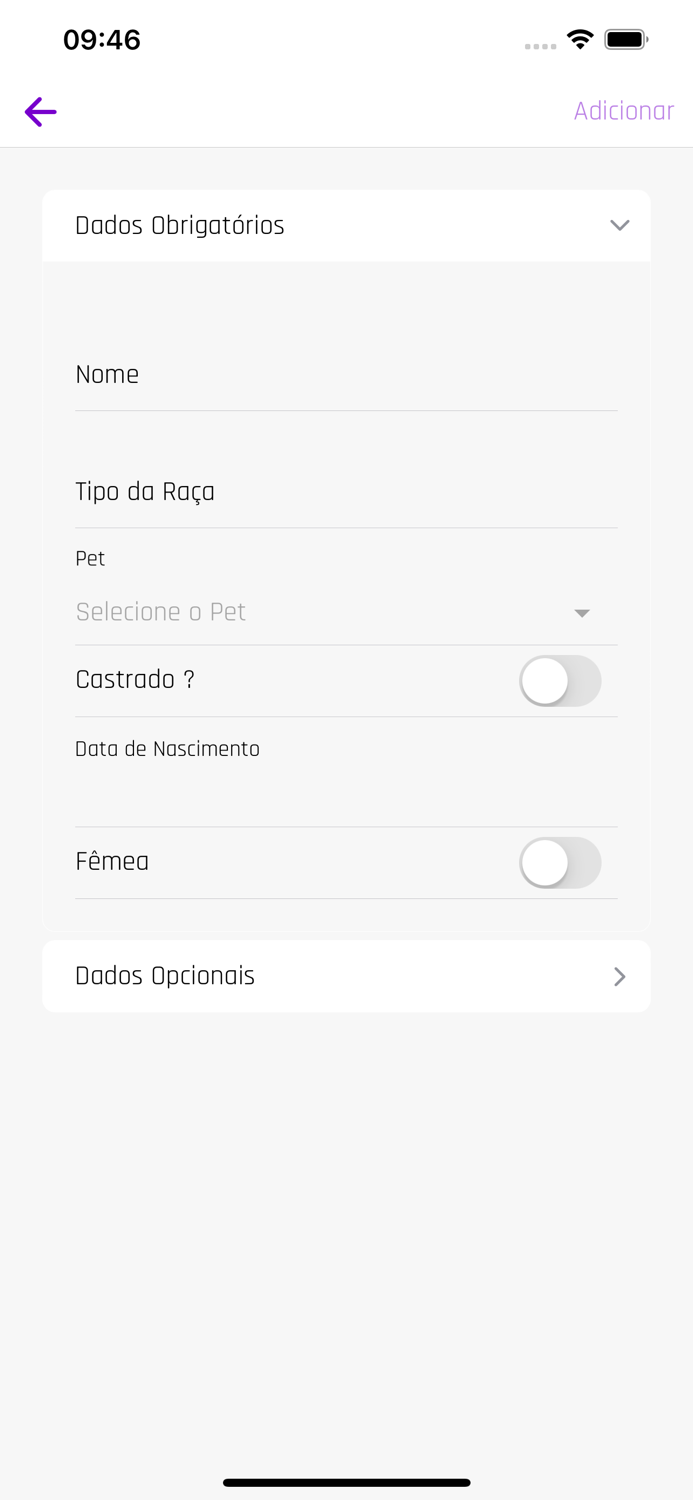
Task: Tap the Wi-Fi icon in status bar
Action: [581, 40]
